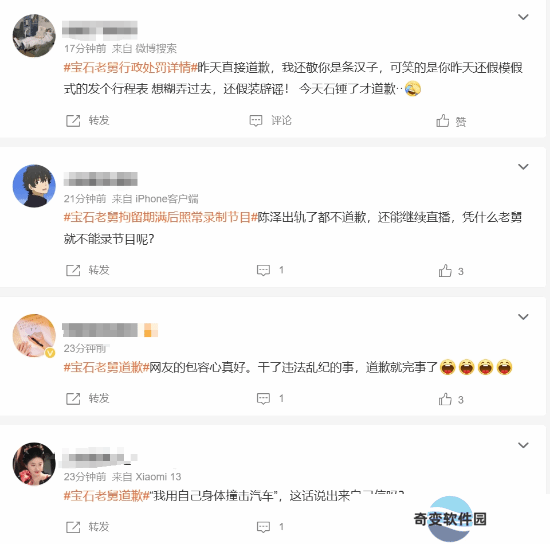Open comments on the 17分钟前 post

(256, 121)
